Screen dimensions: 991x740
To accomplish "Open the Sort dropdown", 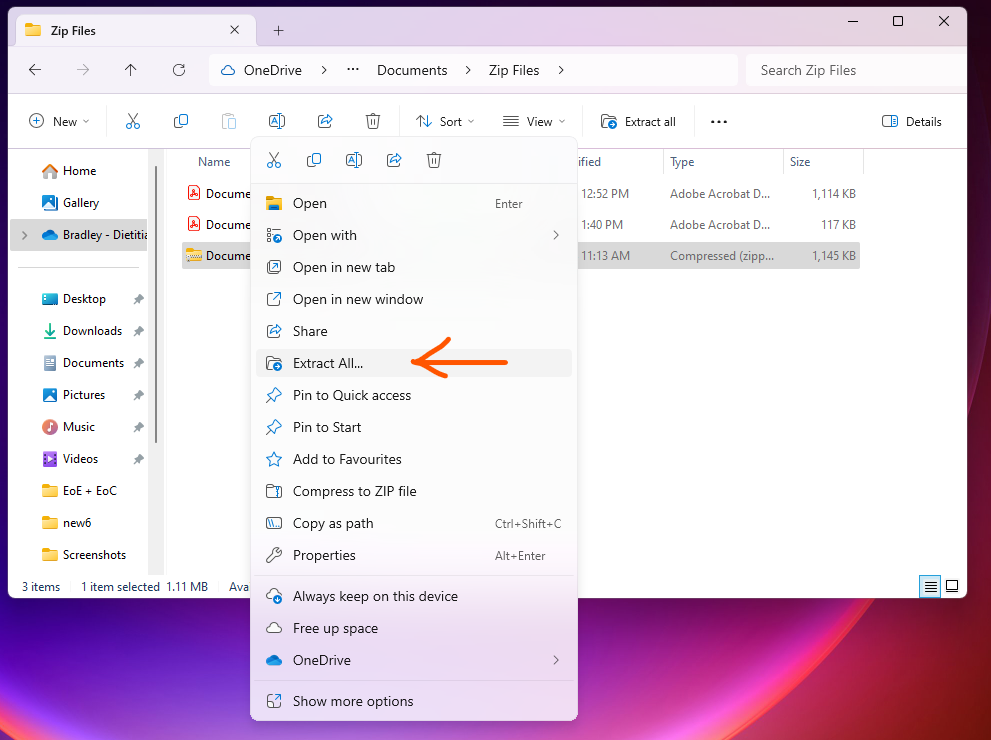I will (x=444, y=121).
